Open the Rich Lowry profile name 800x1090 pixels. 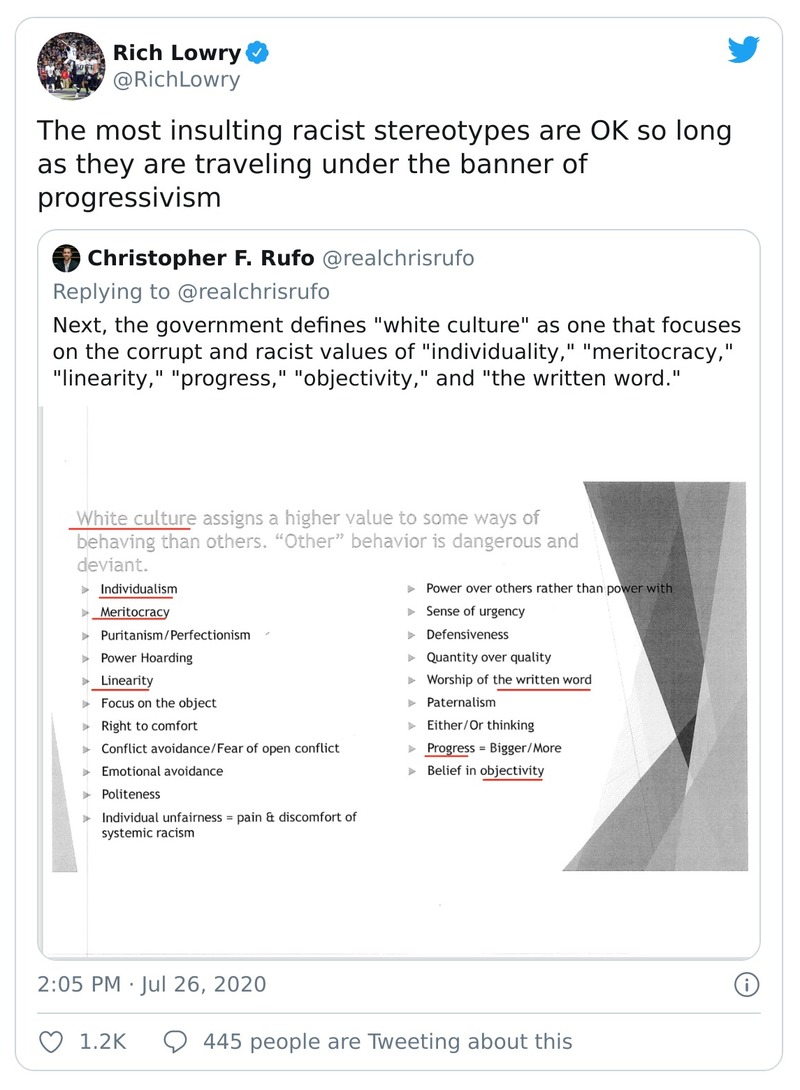(x=174, y=52)
